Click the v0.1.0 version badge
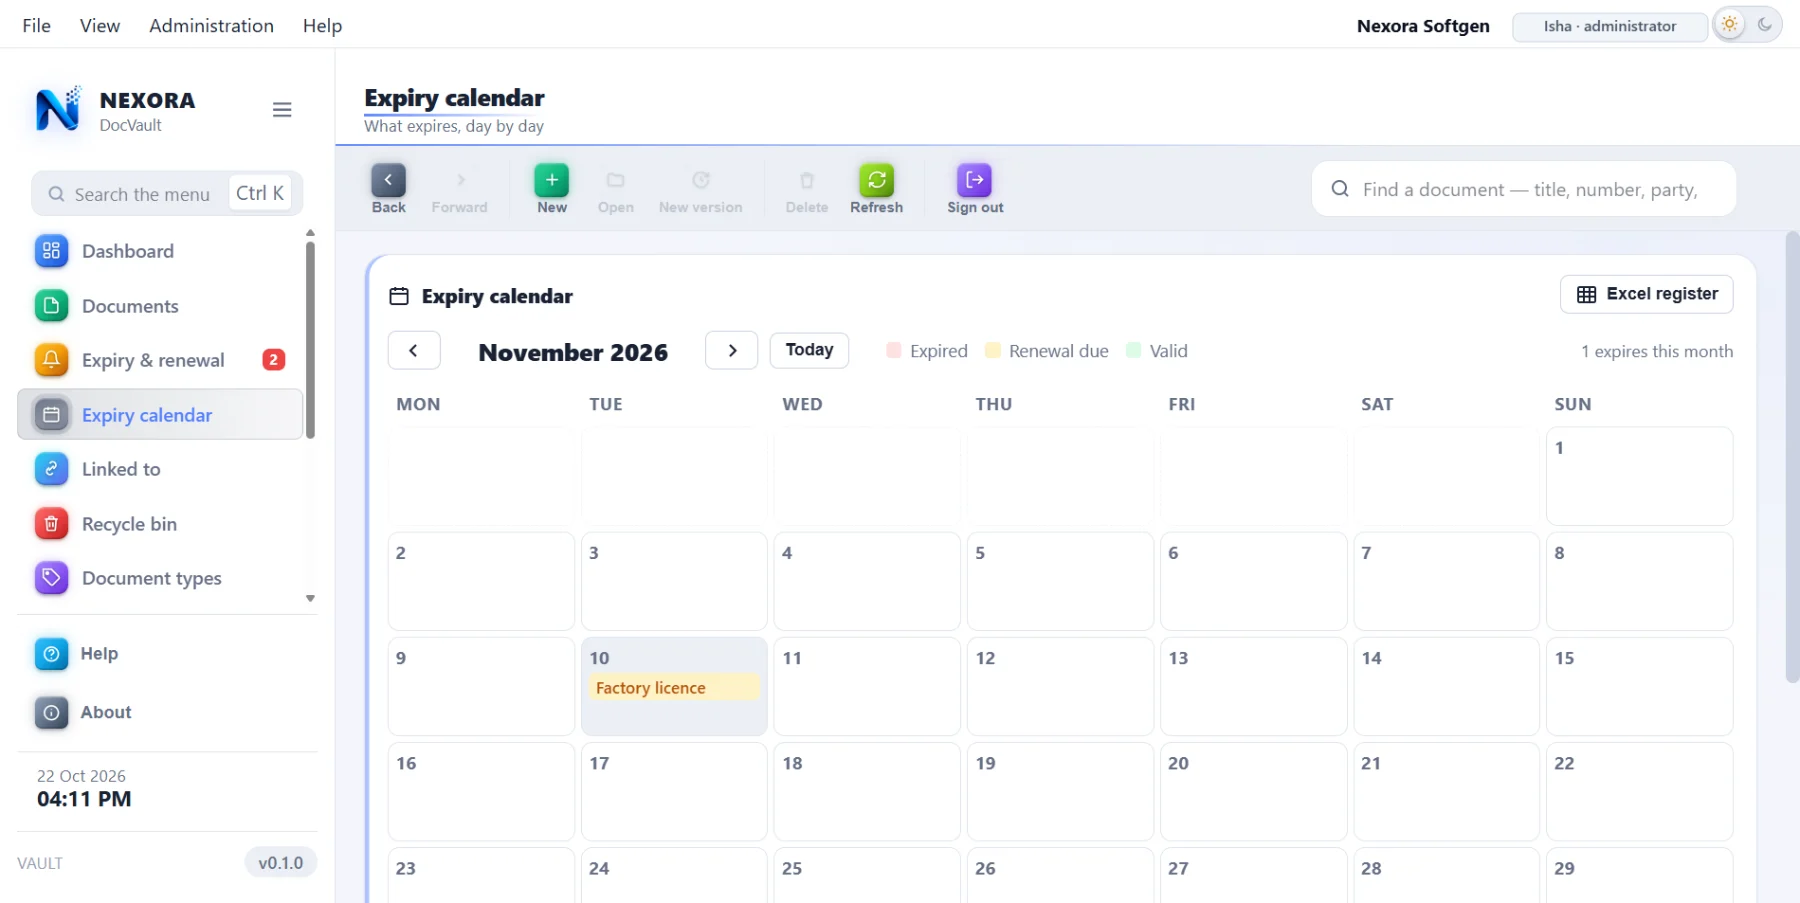 click(x=281, y=863)
